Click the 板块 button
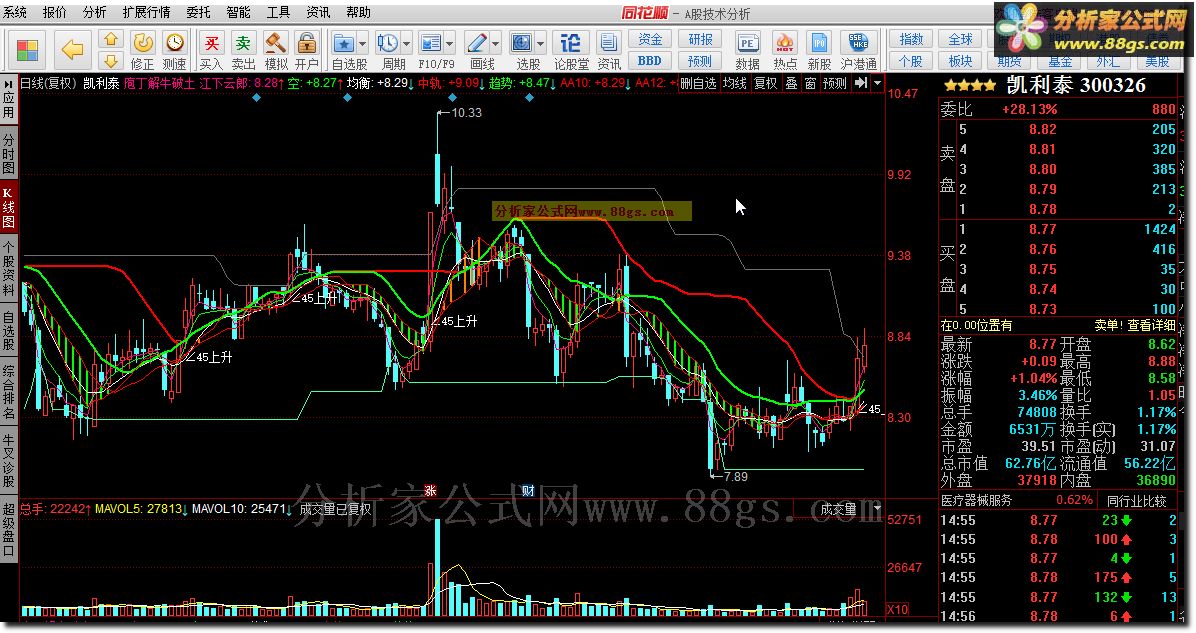1196x633 pixels. pos(960,61)
